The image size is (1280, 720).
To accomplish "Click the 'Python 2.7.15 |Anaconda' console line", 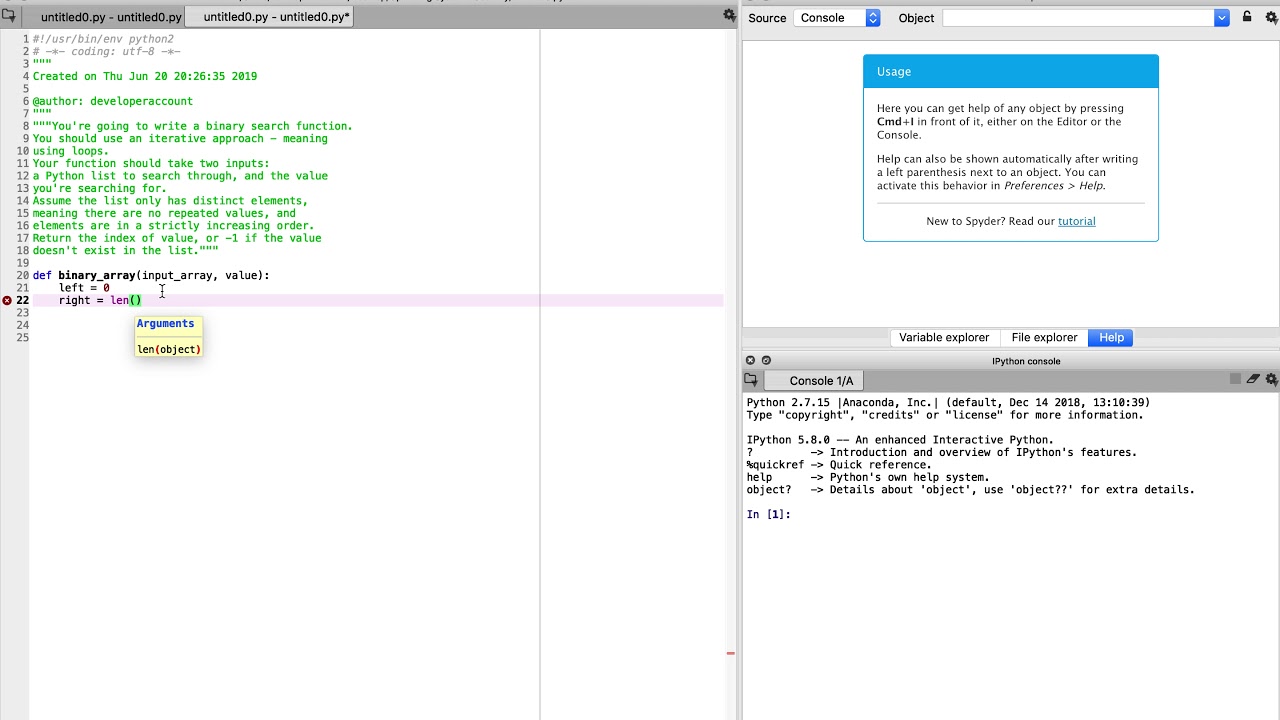I will point(948,402).
